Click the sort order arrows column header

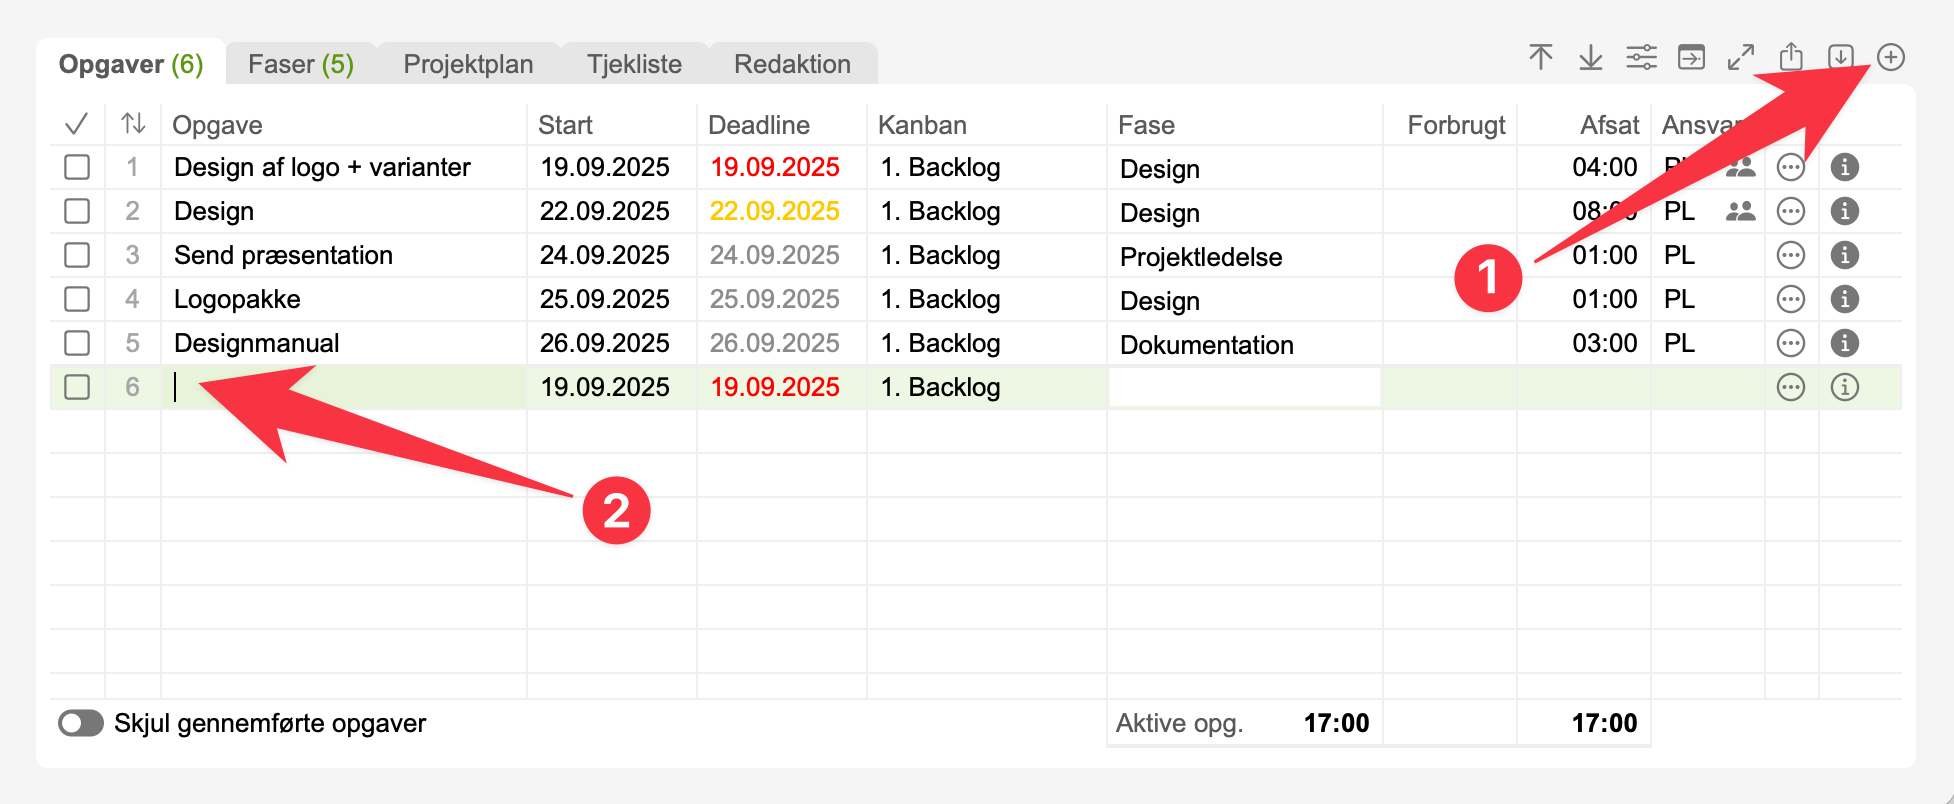coord(133,124)
